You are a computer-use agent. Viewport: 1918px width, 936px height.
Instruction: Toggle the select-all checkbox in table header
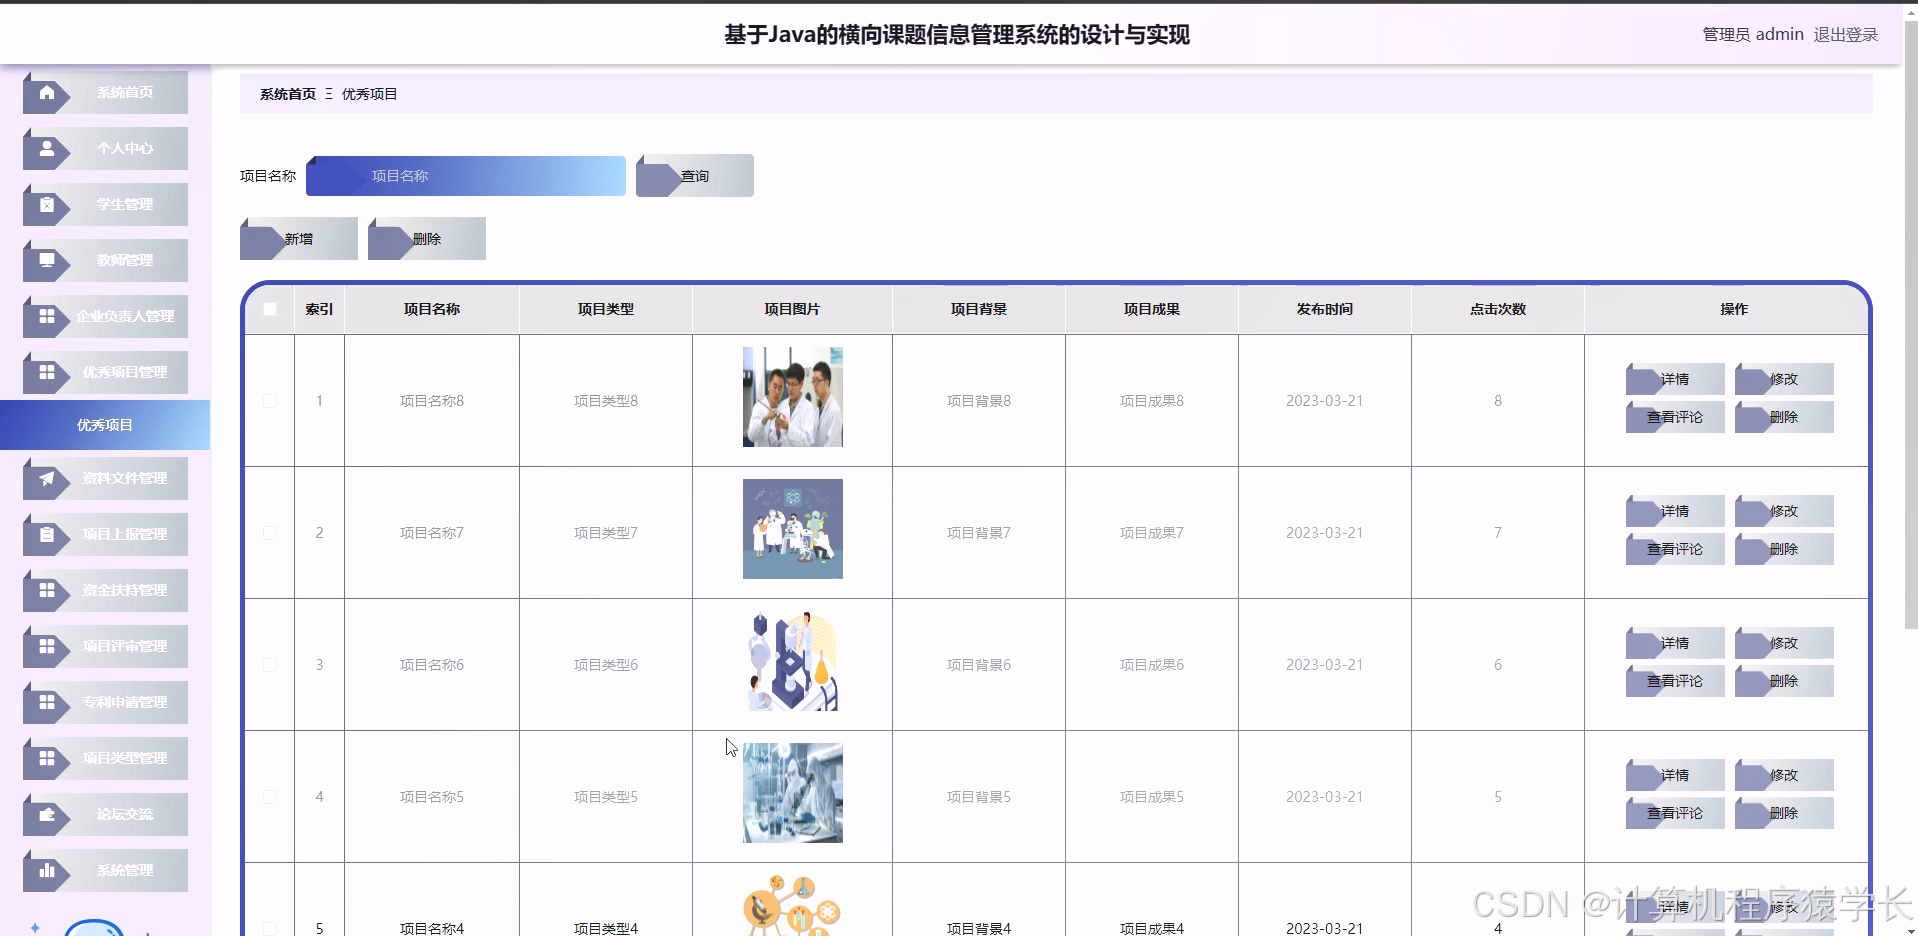[269, 309]
